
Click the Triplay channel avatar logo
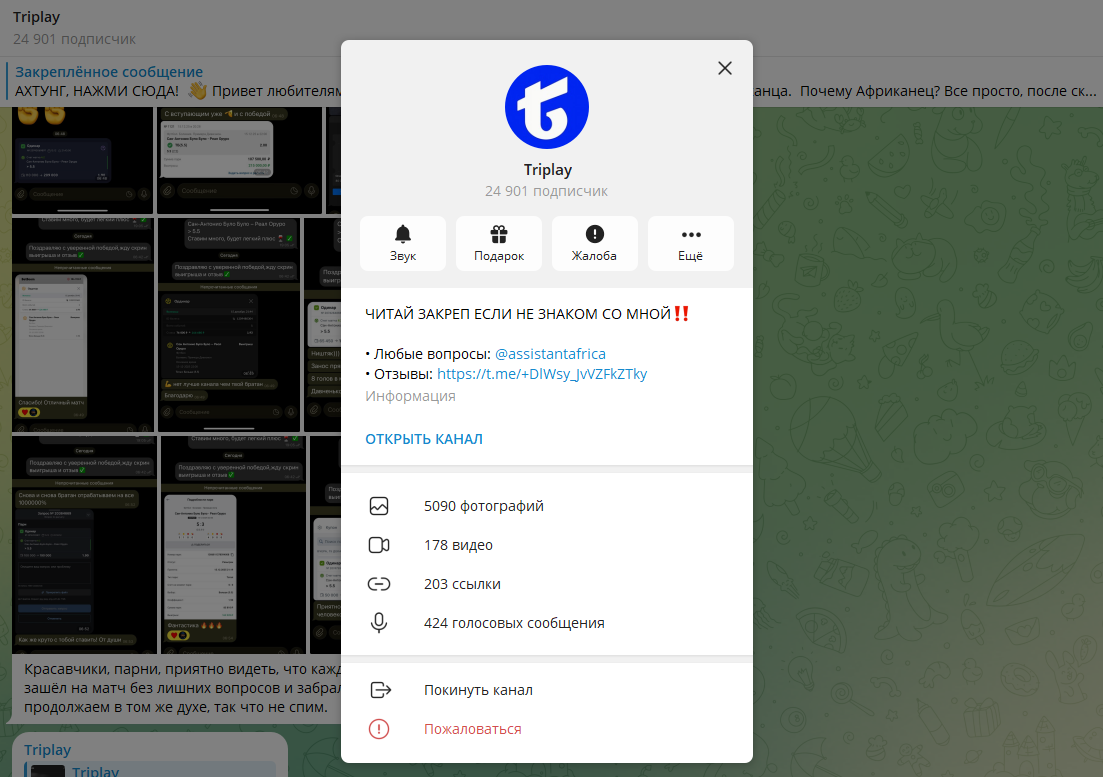[547, 107]
